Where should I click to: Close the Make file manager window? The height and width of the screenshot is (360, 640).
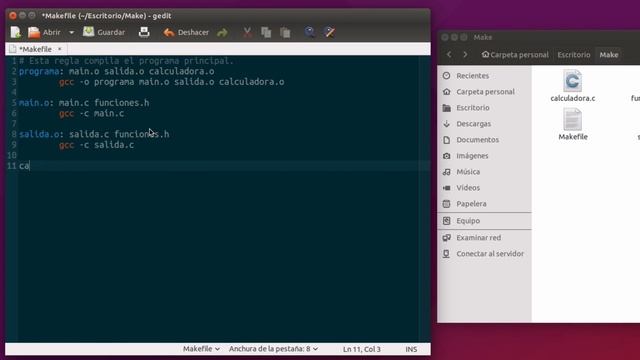coord(445,37)
